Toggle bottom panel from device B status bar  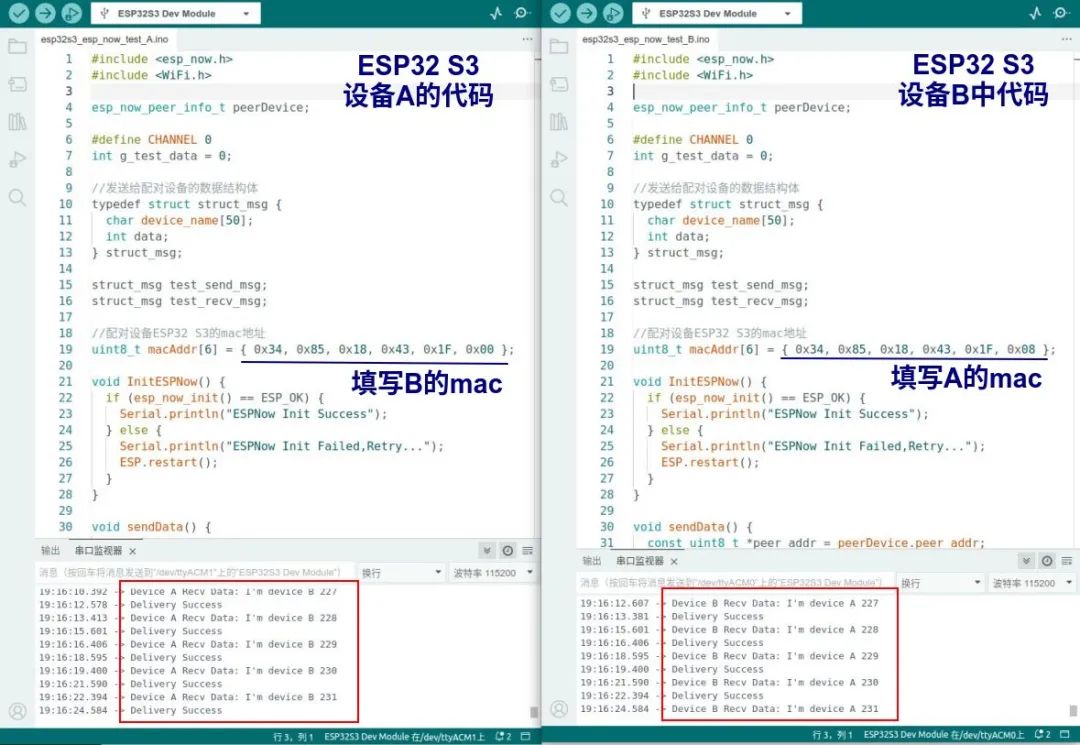click(x=1065, y=735)
